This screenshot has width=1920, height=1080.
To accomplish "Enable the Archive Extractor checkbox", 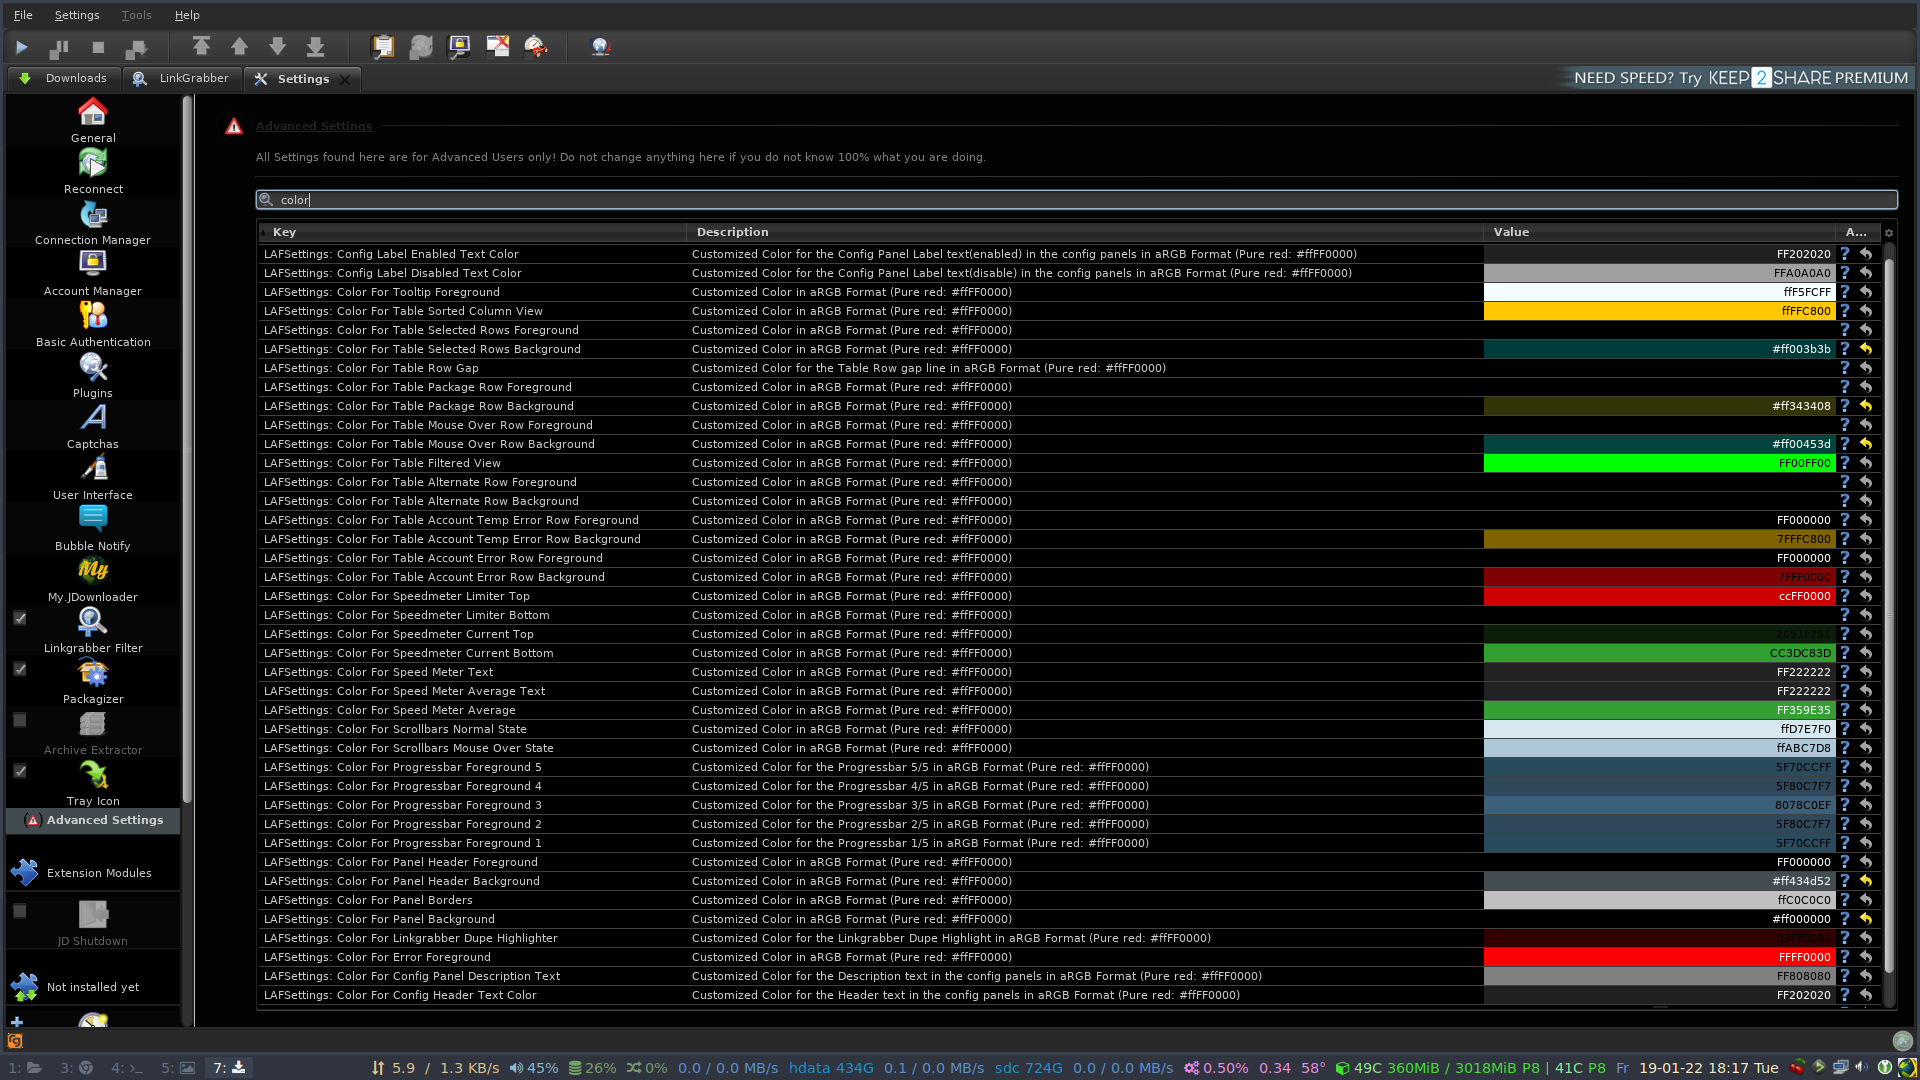I will 19,720.
